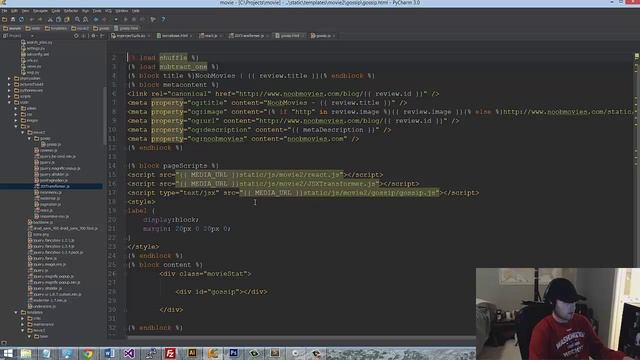
Task: Open the Refactor menu
Action: coord(71,11)
